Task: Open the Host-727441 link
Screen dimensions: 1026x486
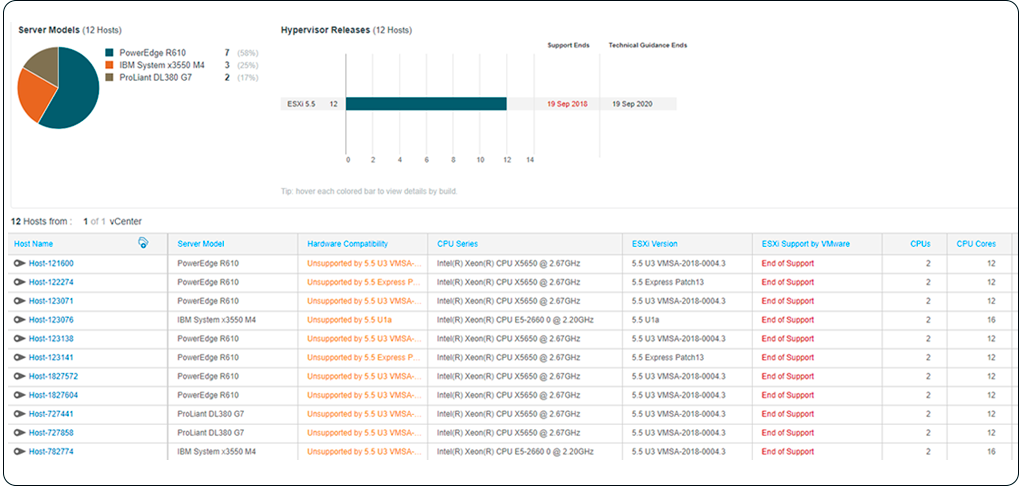Action: pos(51,414)
